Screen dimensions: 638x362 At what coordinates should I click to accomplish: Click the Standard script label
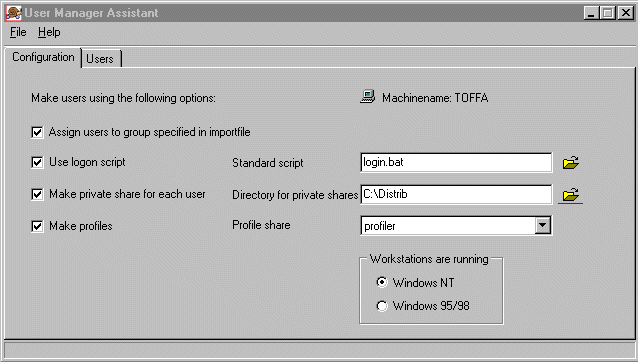pos(268,163)
